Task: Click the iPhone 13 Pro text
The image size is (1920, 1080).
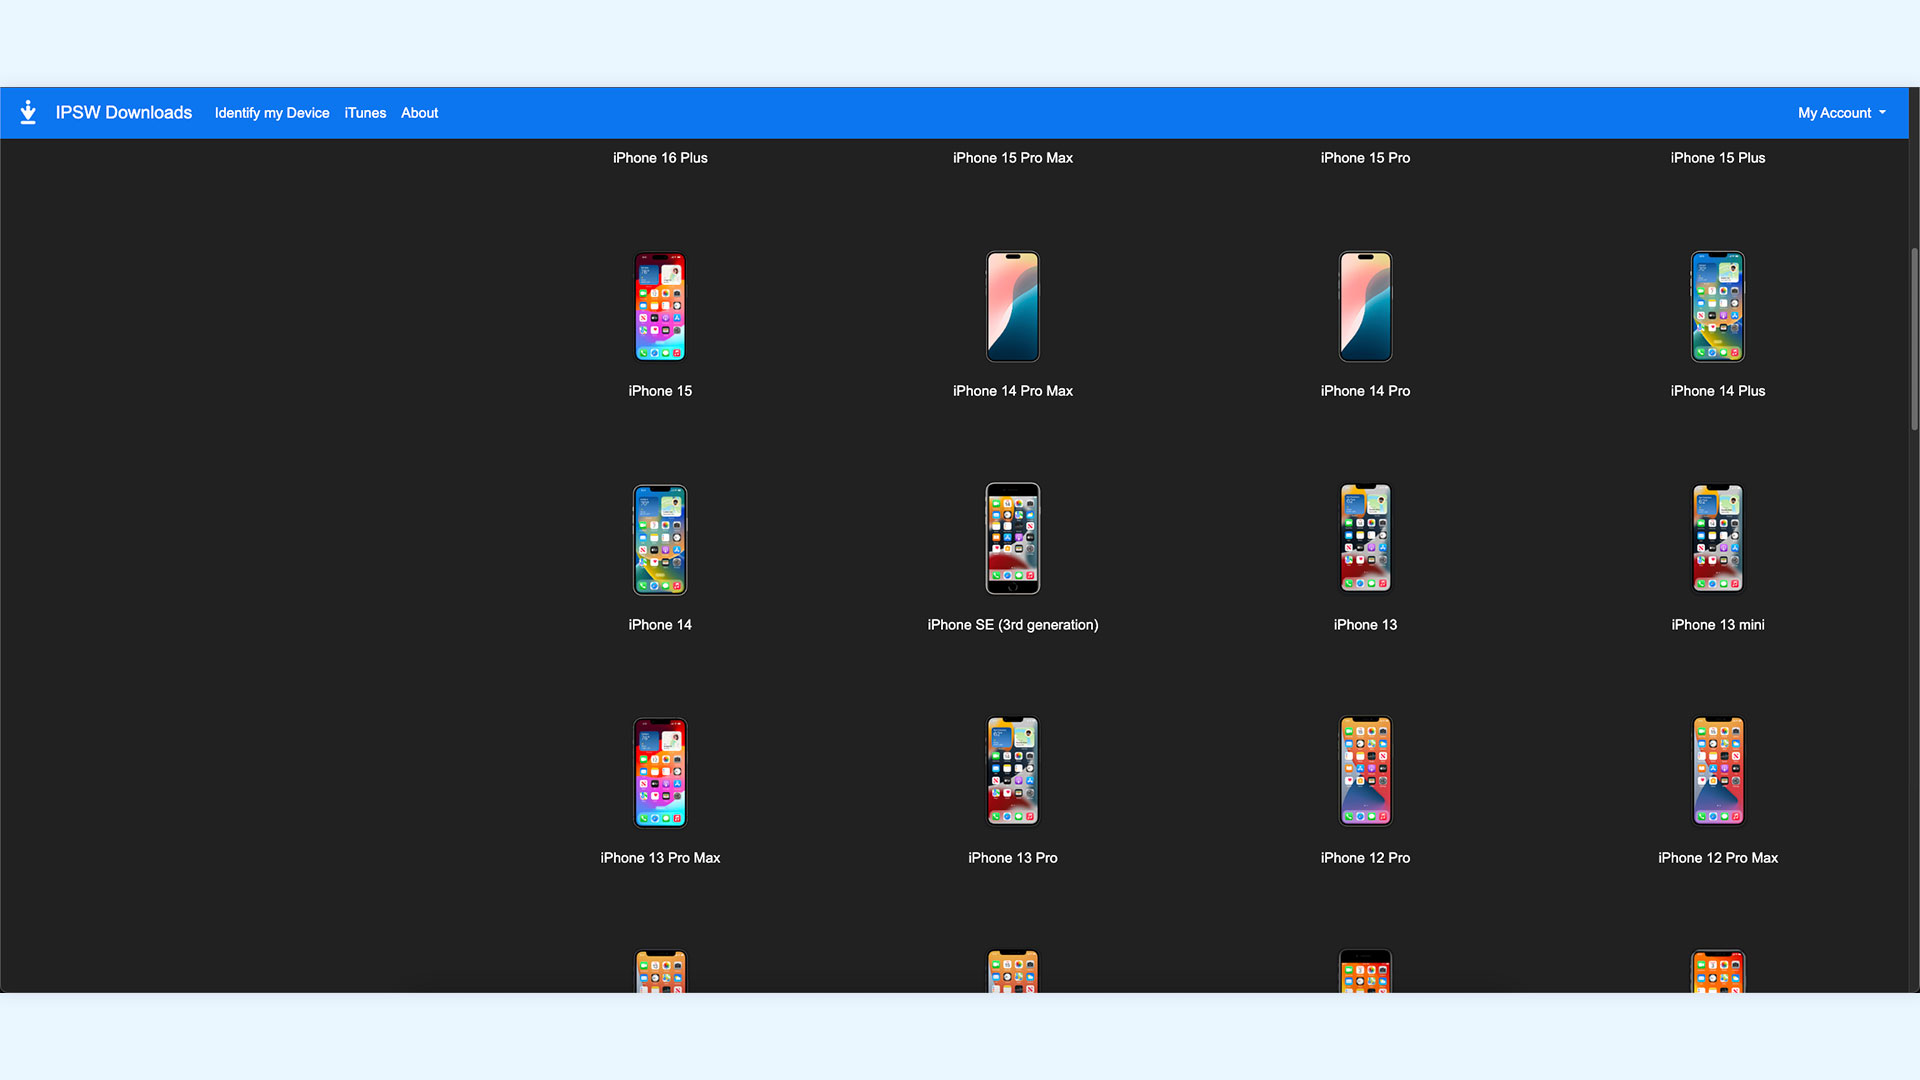Action: tap(1013, 858)
